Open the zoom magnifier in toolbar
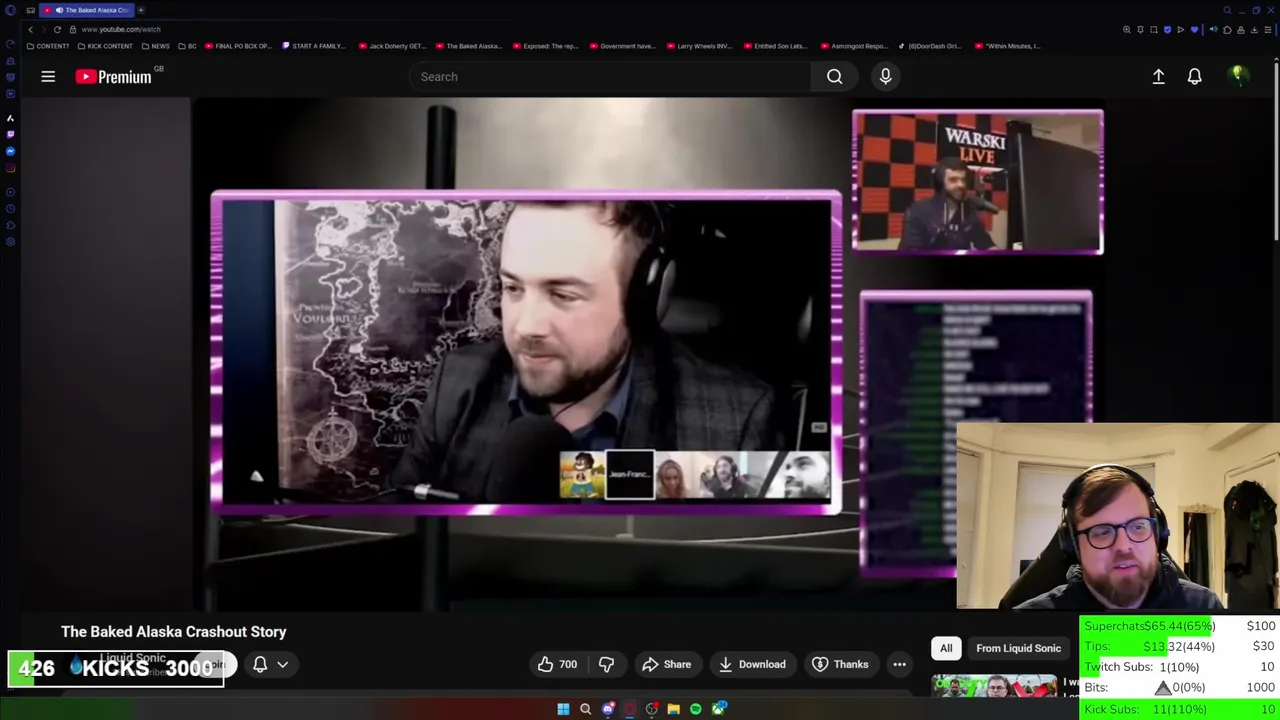1280x720 pixels. coord(1127,30)
